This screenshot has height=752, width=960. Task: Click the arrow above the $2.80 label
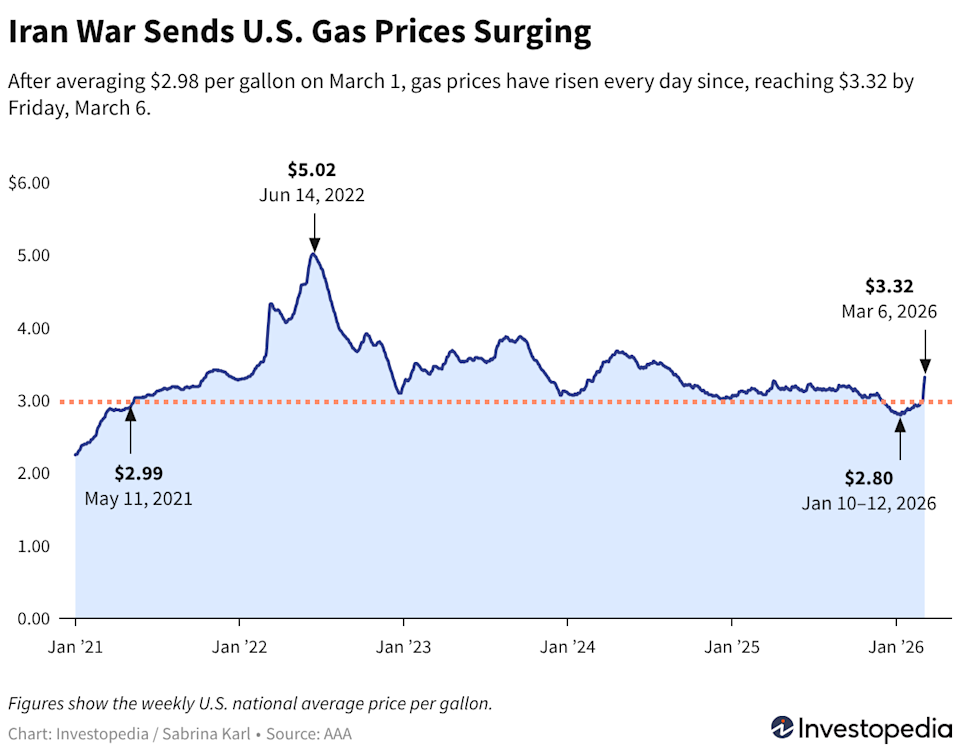click(x=900, y=438)
